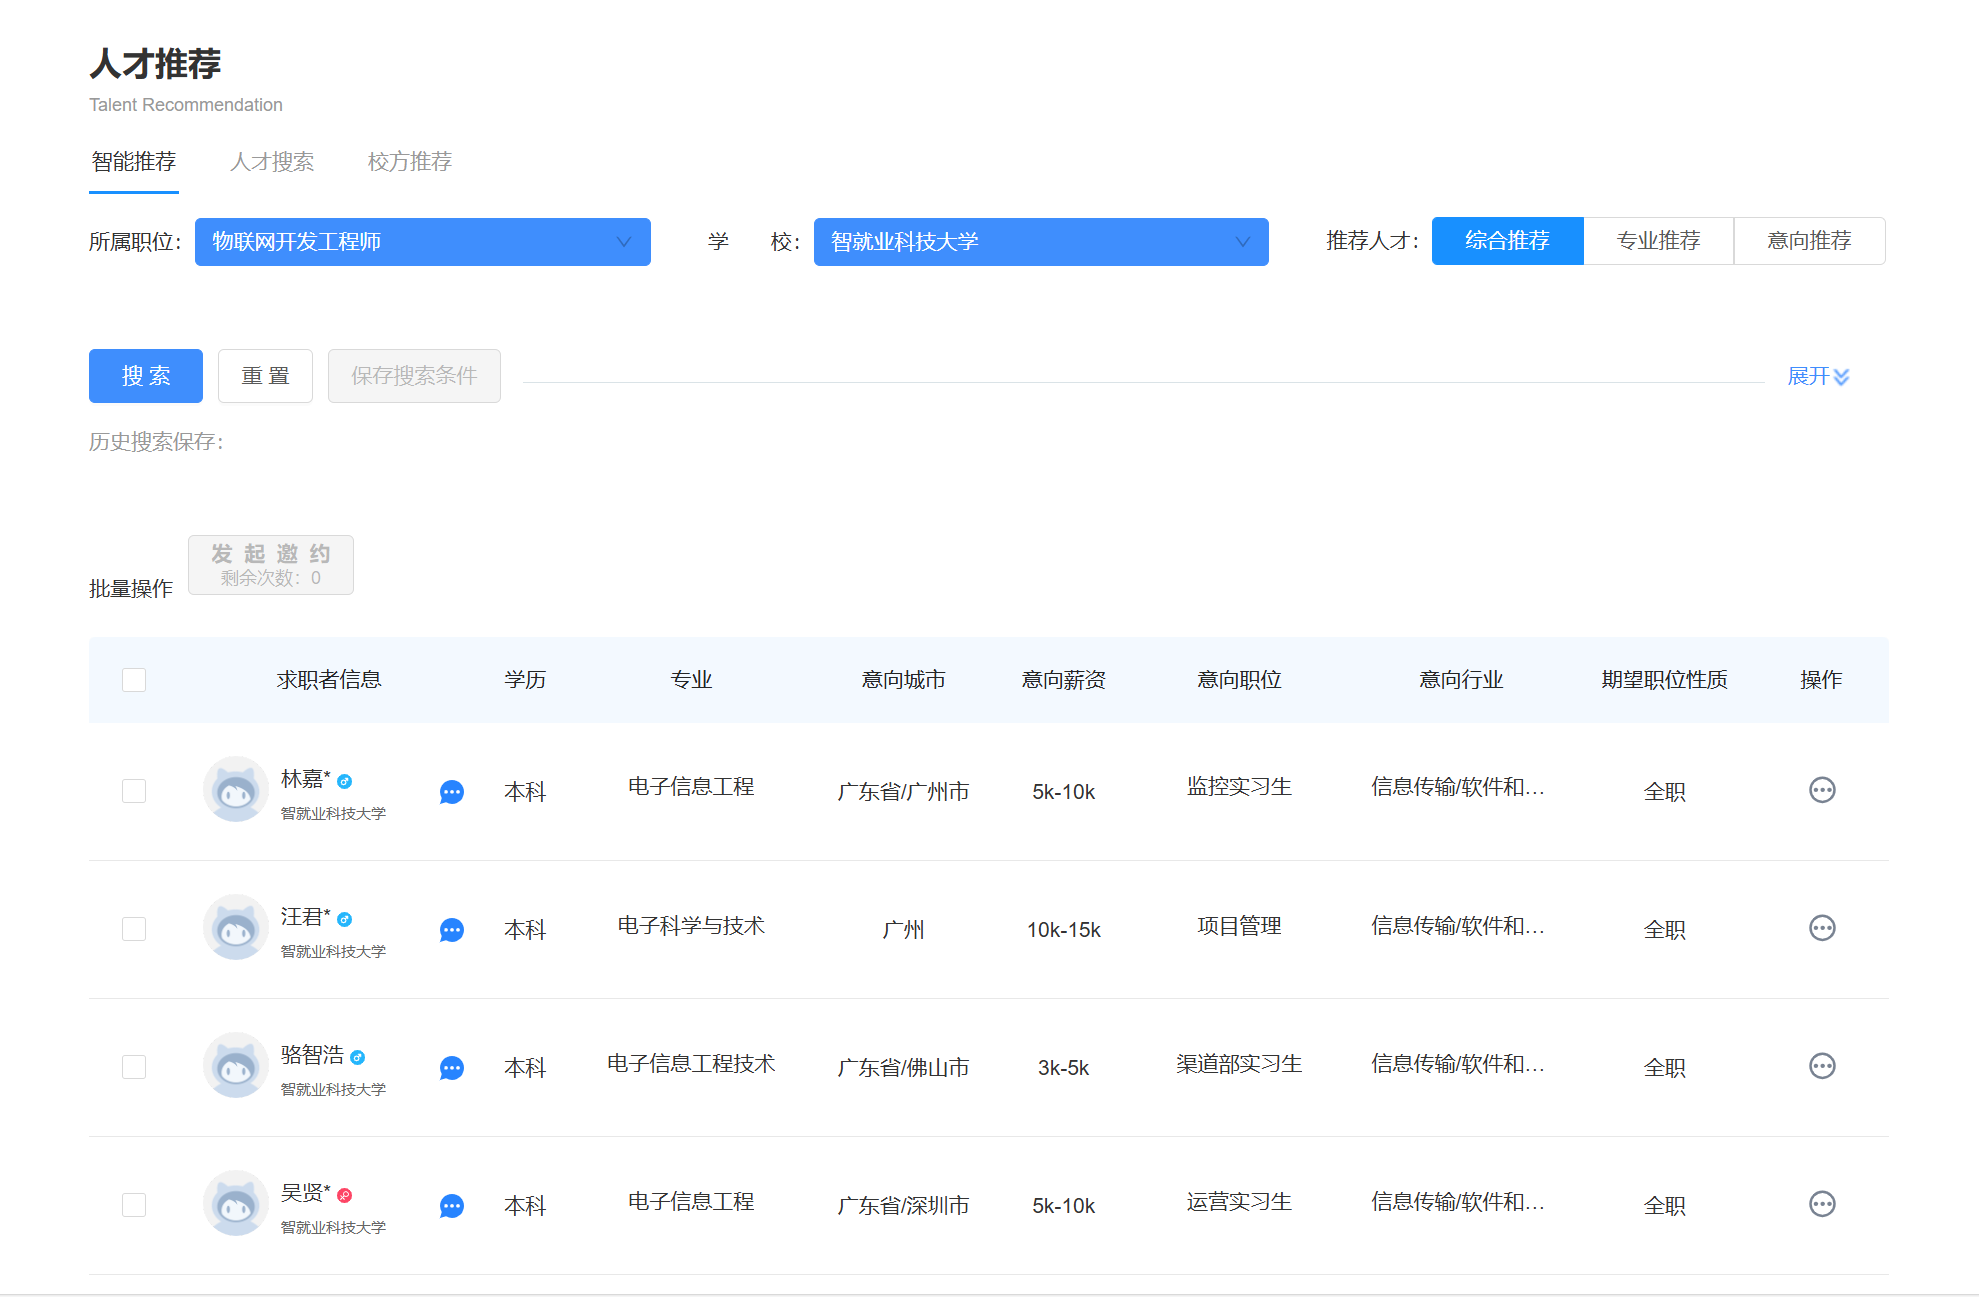This screenshot has height=1297, width=1979.
Task: Select the 专业推荐 option
Action: [1658, 241]
